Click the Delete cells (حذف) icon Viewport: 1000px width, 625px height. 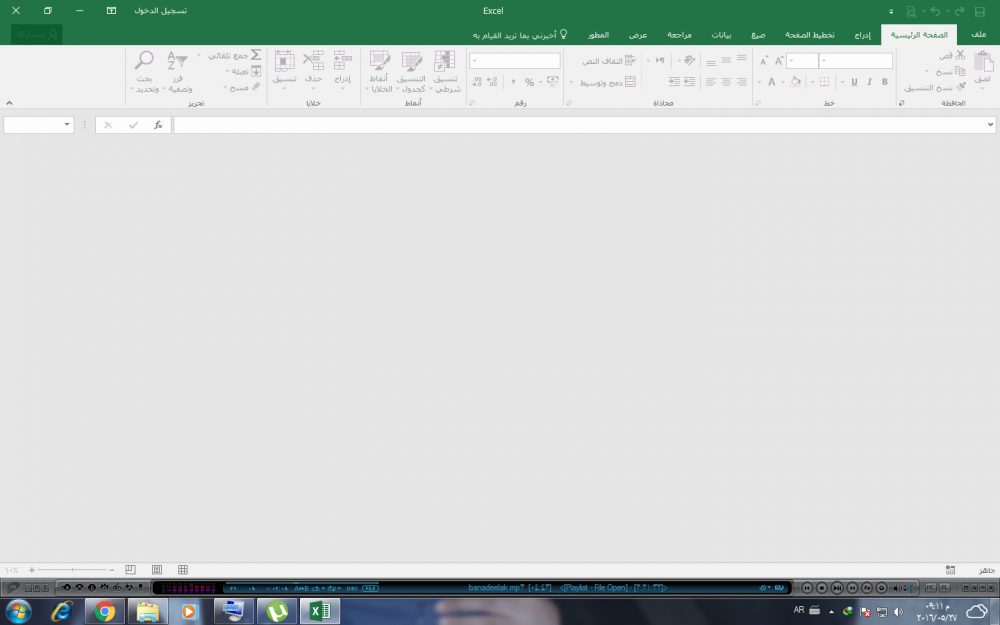point(313,61)
